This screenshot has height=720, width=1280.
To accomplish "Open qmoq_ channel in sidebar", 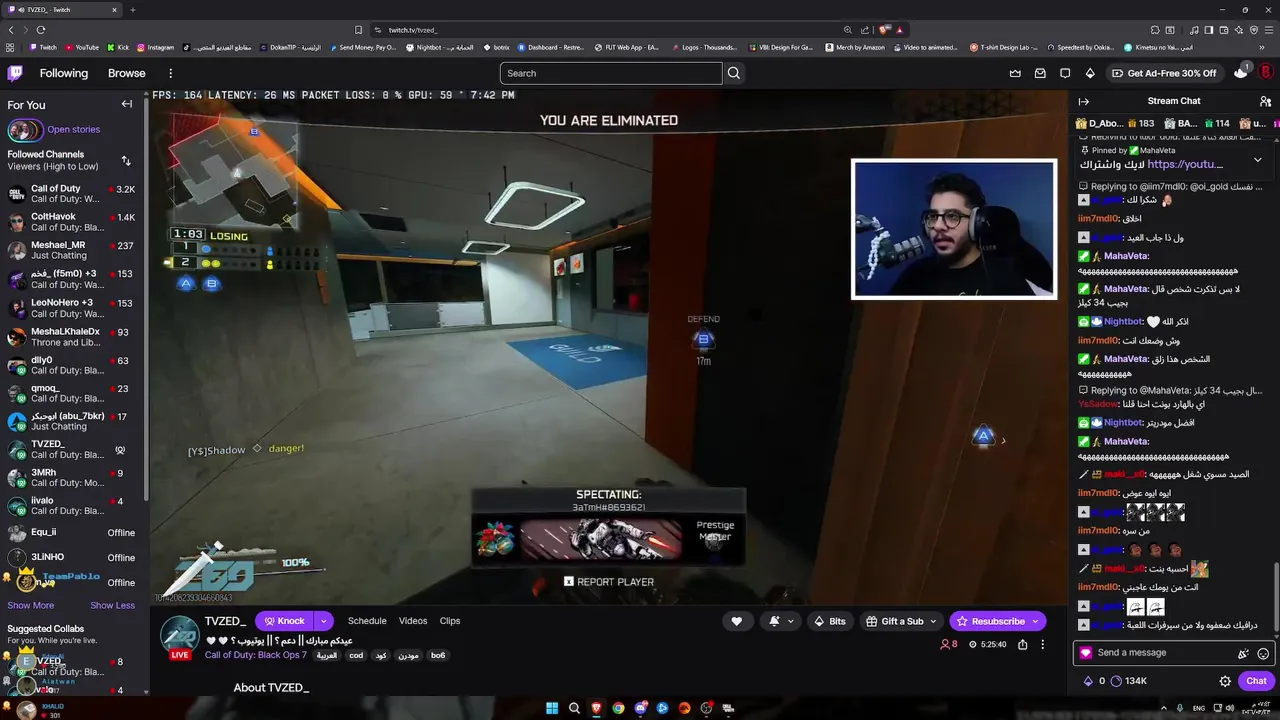I will tap(75, 393).
